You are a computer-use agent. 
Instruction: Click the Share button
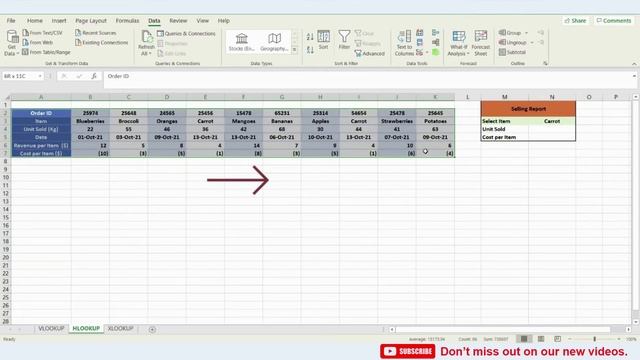[576, 20]
